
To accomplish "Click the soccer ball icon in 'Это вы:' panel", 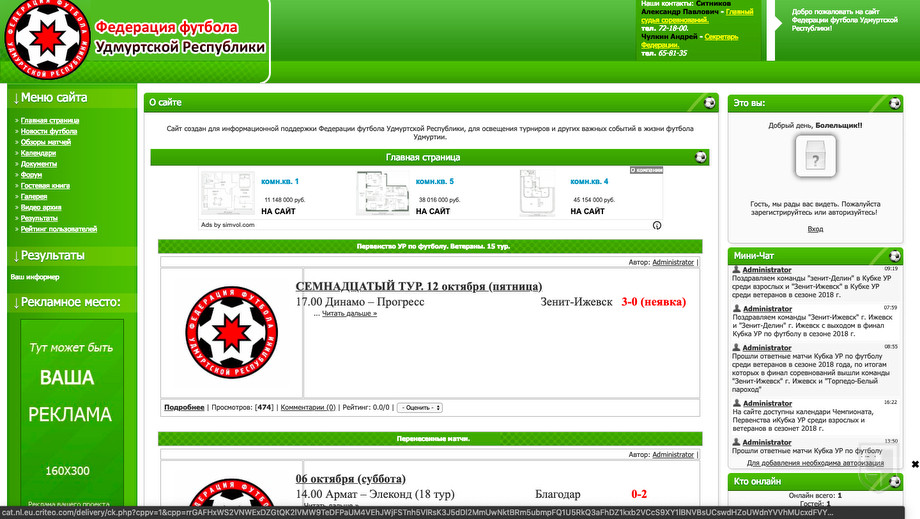I will tap(894, 103).
